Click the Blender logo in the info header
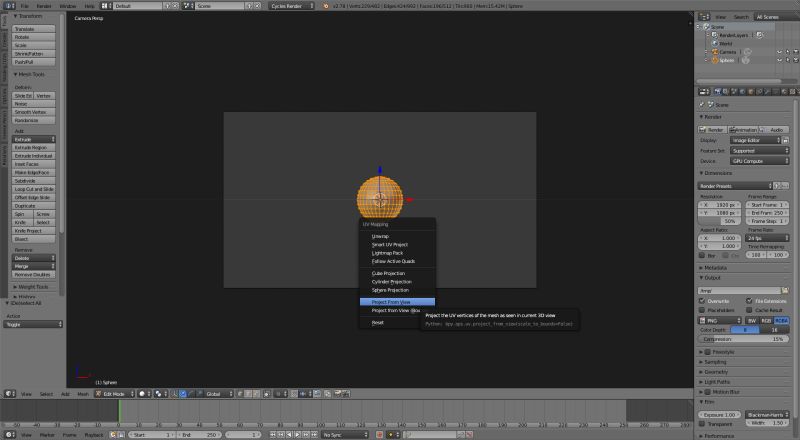 (326, 6)
